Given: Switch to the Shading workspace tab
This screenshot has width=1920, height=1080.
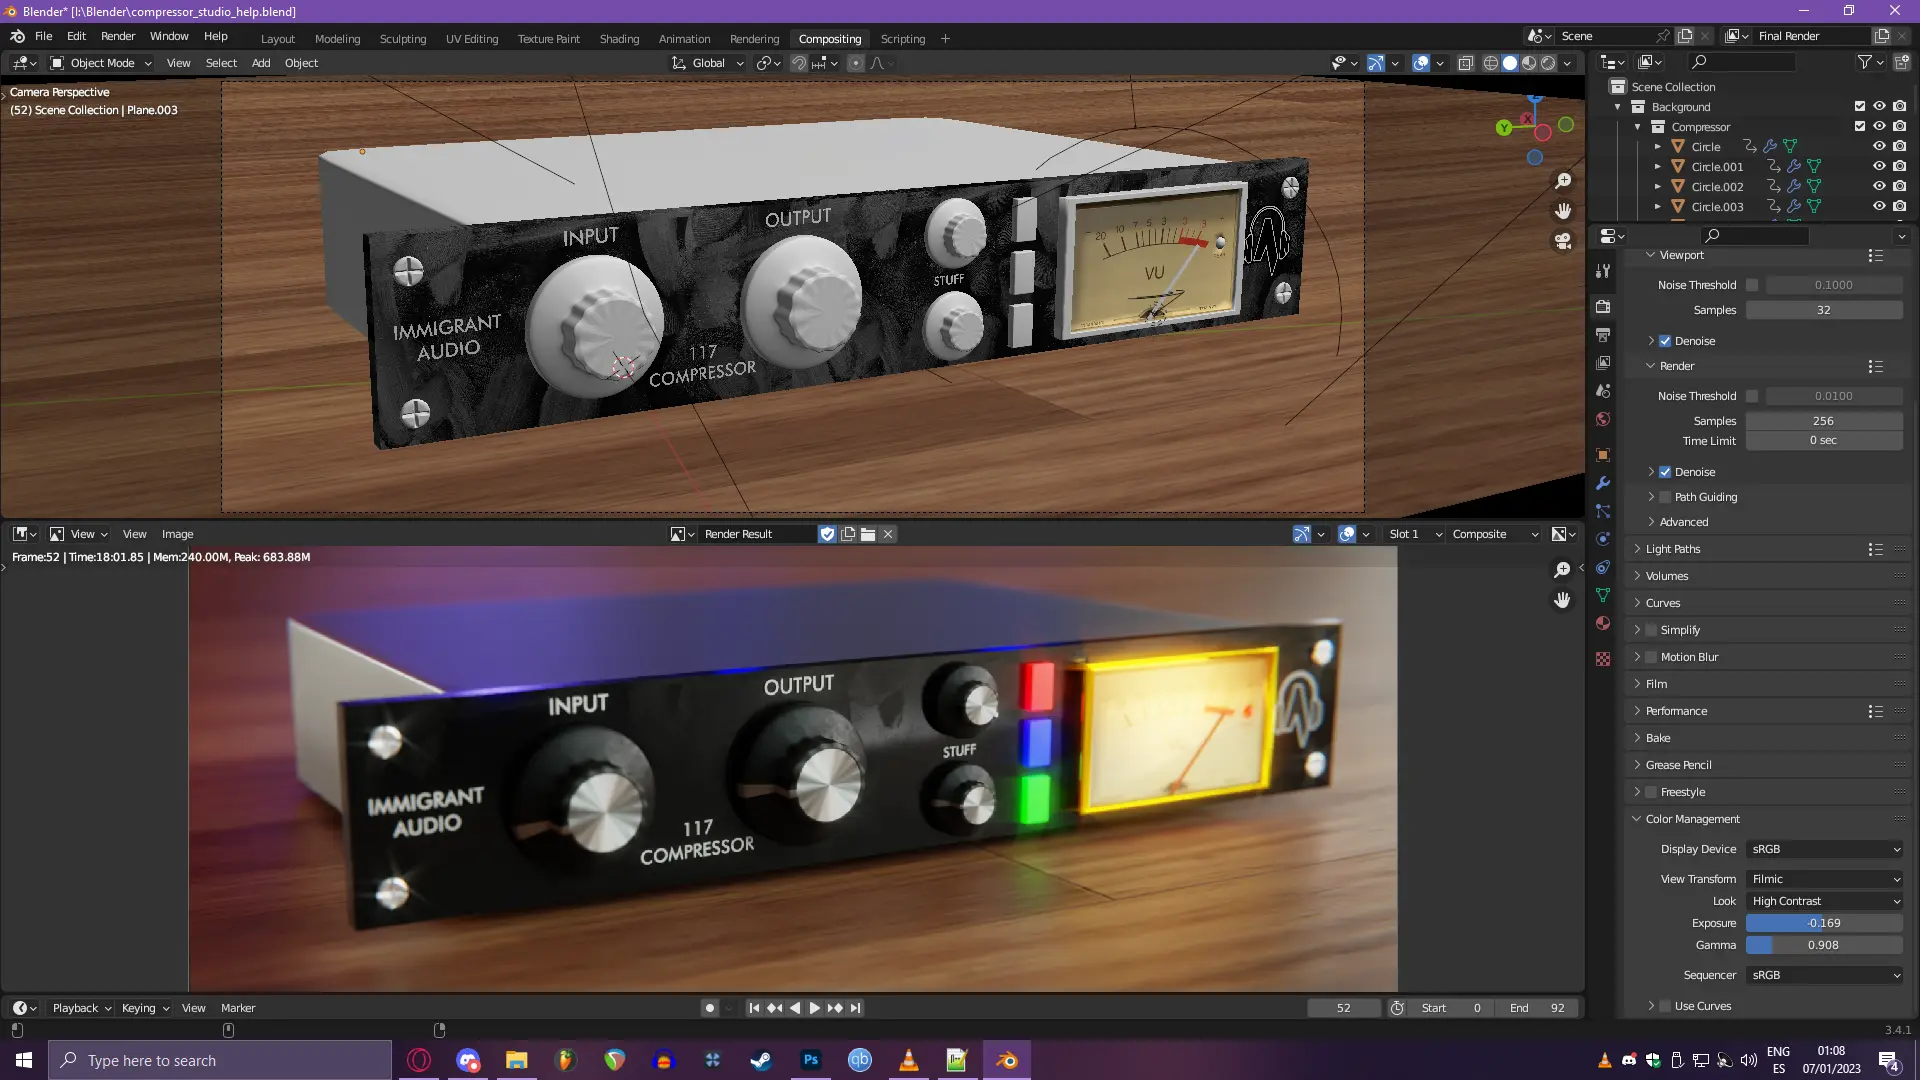Looking at the screenshot, I should point(619,39).
